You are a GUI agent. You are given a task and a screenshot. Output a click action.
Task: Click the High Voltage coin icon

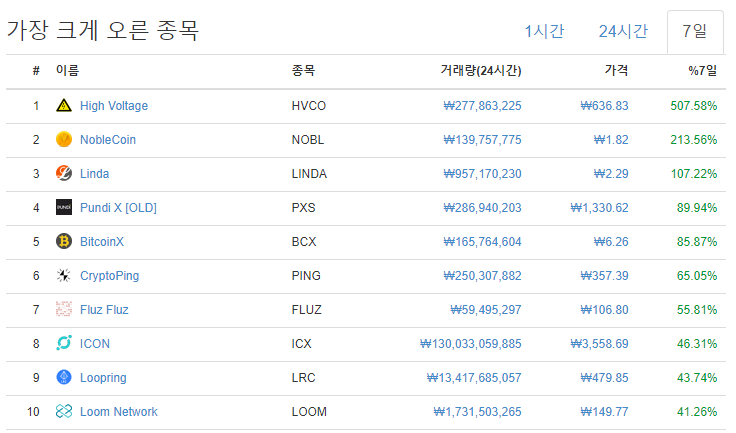click(x=64, y=106)
